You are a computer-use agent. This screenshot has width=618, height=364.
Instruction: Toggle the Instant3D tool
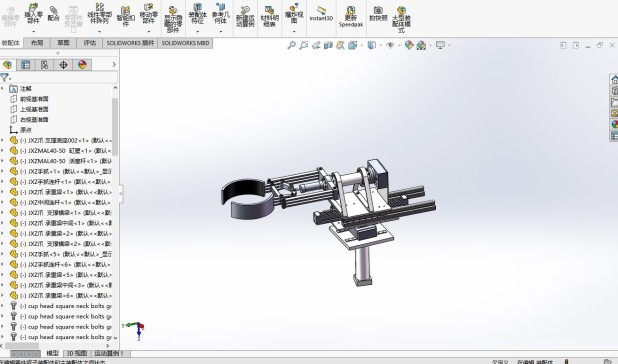click(321, 14)
